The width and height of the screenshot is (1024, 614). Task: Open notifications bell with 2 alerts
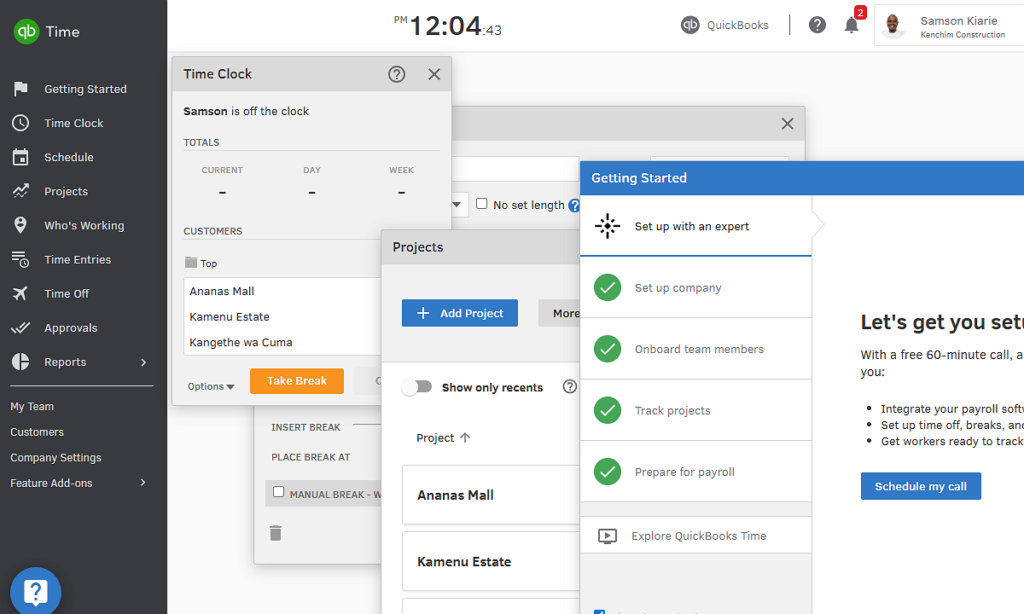point(852,25)
